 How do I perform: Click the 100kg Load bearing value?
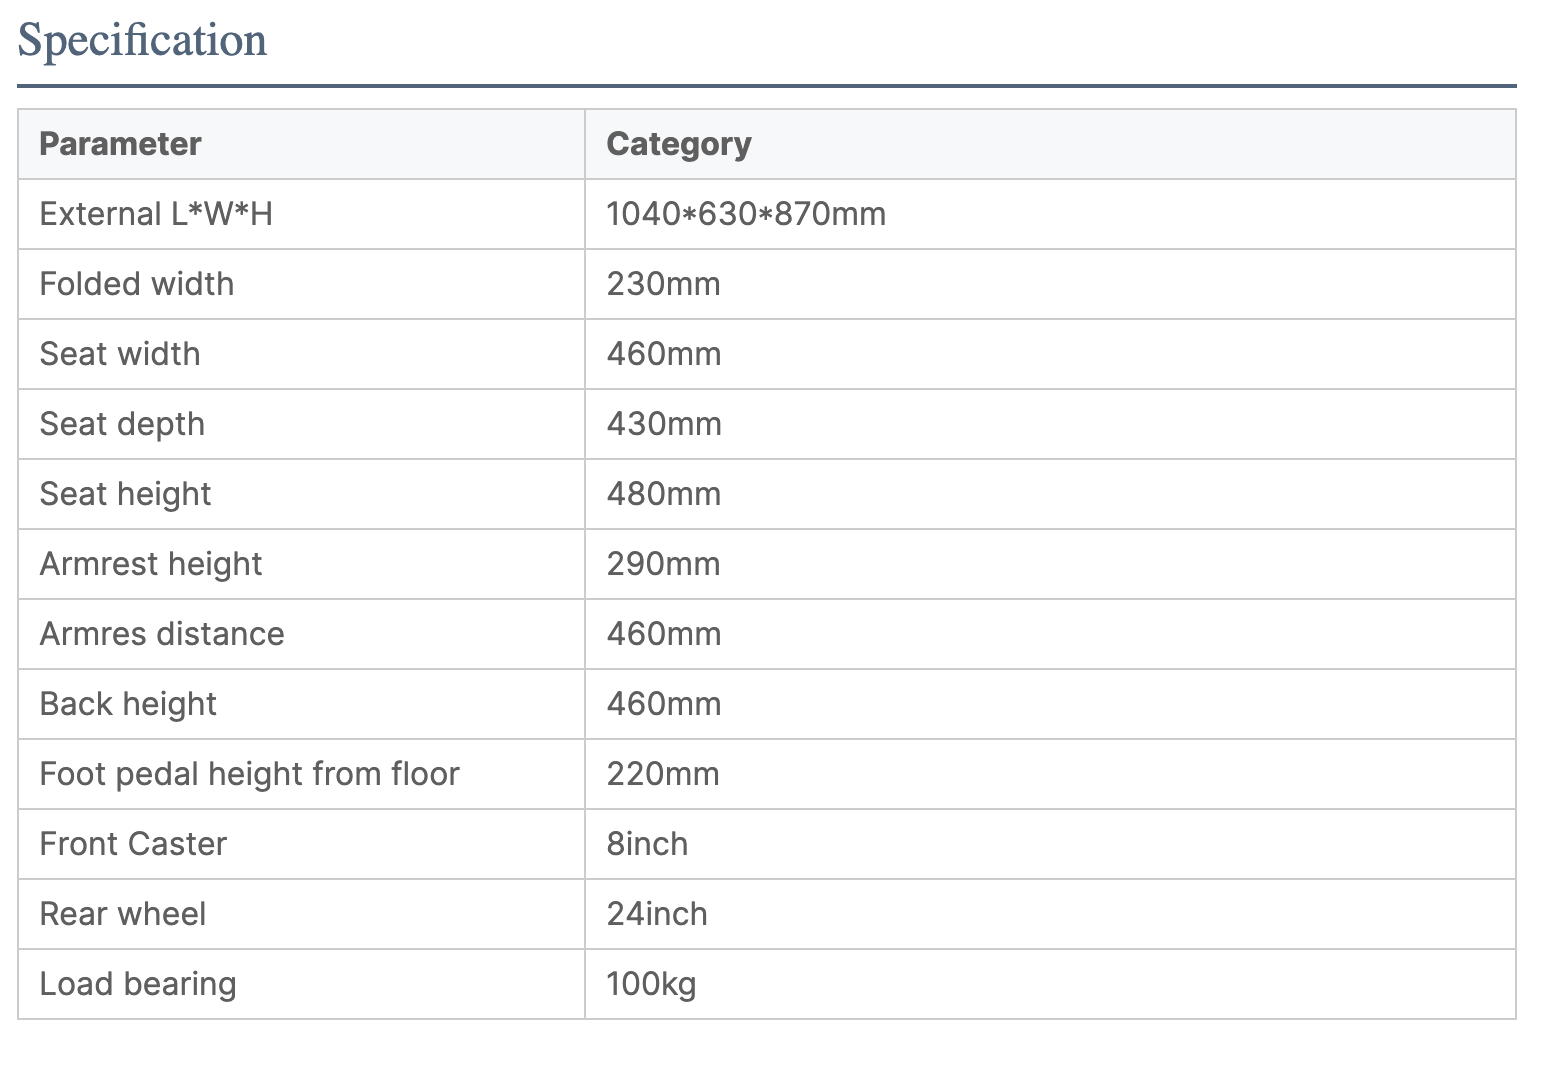(x=651, y=984)
